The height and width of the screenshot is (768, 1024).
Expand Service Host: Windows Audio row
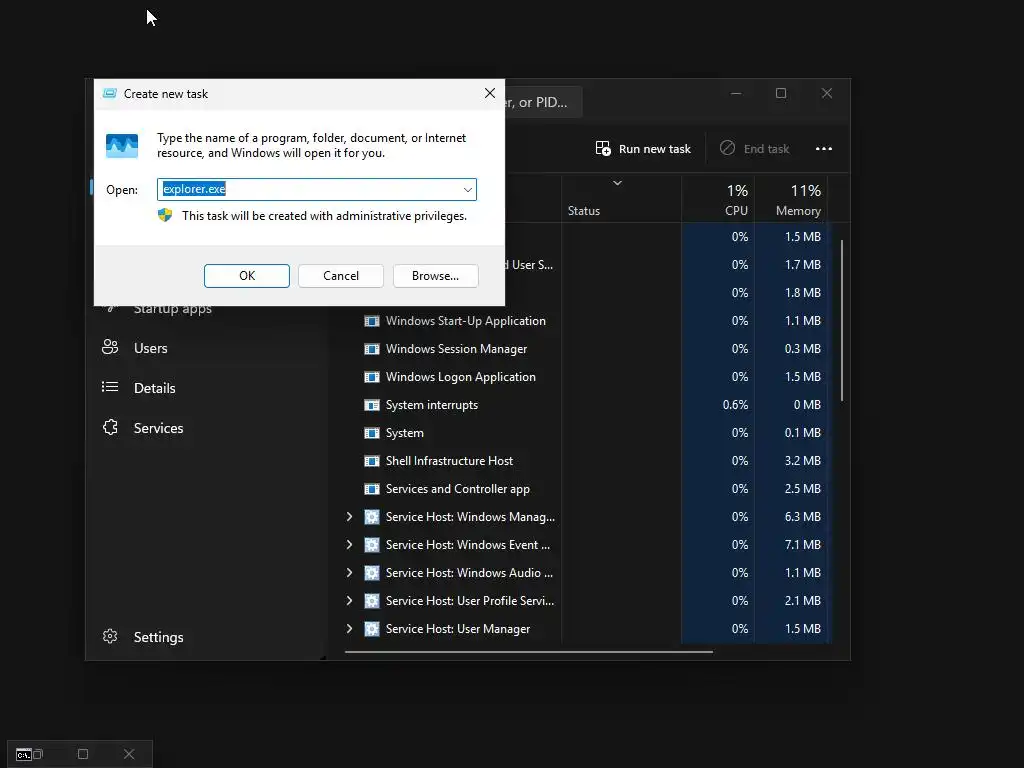[349, 573]
